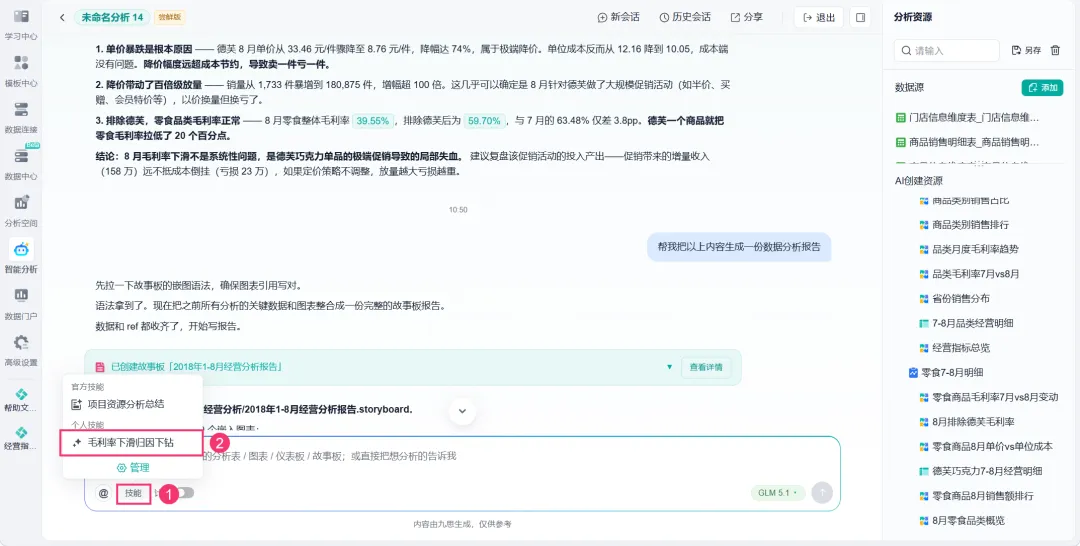
Task: Toggle the right panel layout icon
Action: coord(860,17)
